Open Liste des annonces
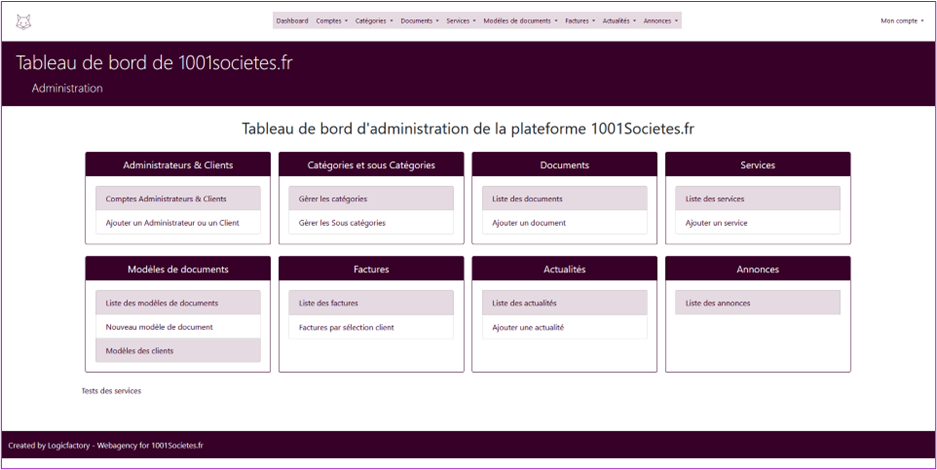The image size is (937, 470). click(x=758, y=303)
